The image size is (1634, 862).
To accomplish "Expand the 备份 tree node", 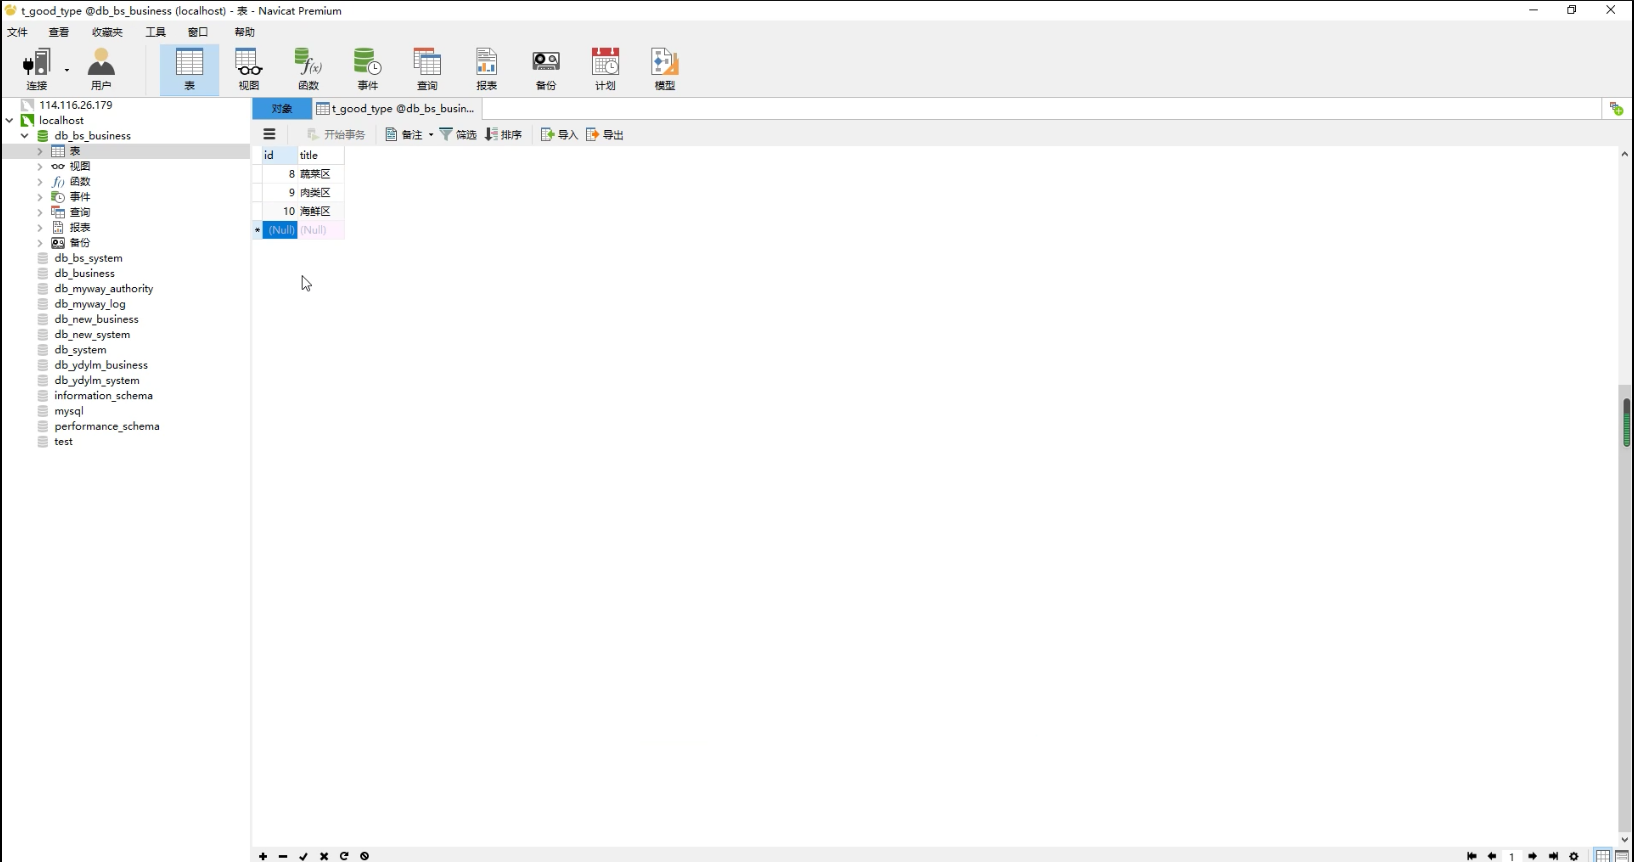I will click(x=40, y=243).
